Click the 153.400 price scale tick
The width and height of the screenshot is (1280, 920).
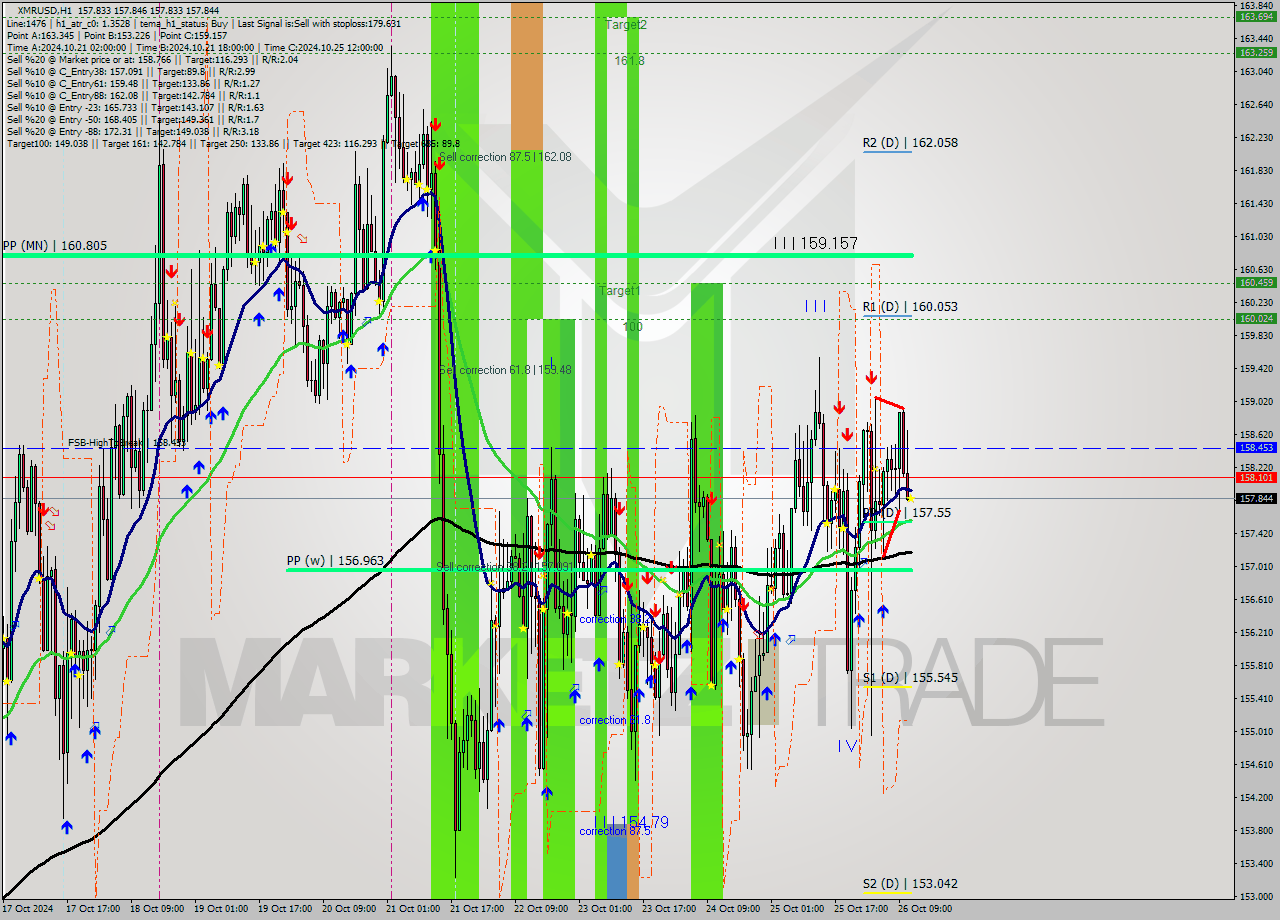pos(1256,863)
